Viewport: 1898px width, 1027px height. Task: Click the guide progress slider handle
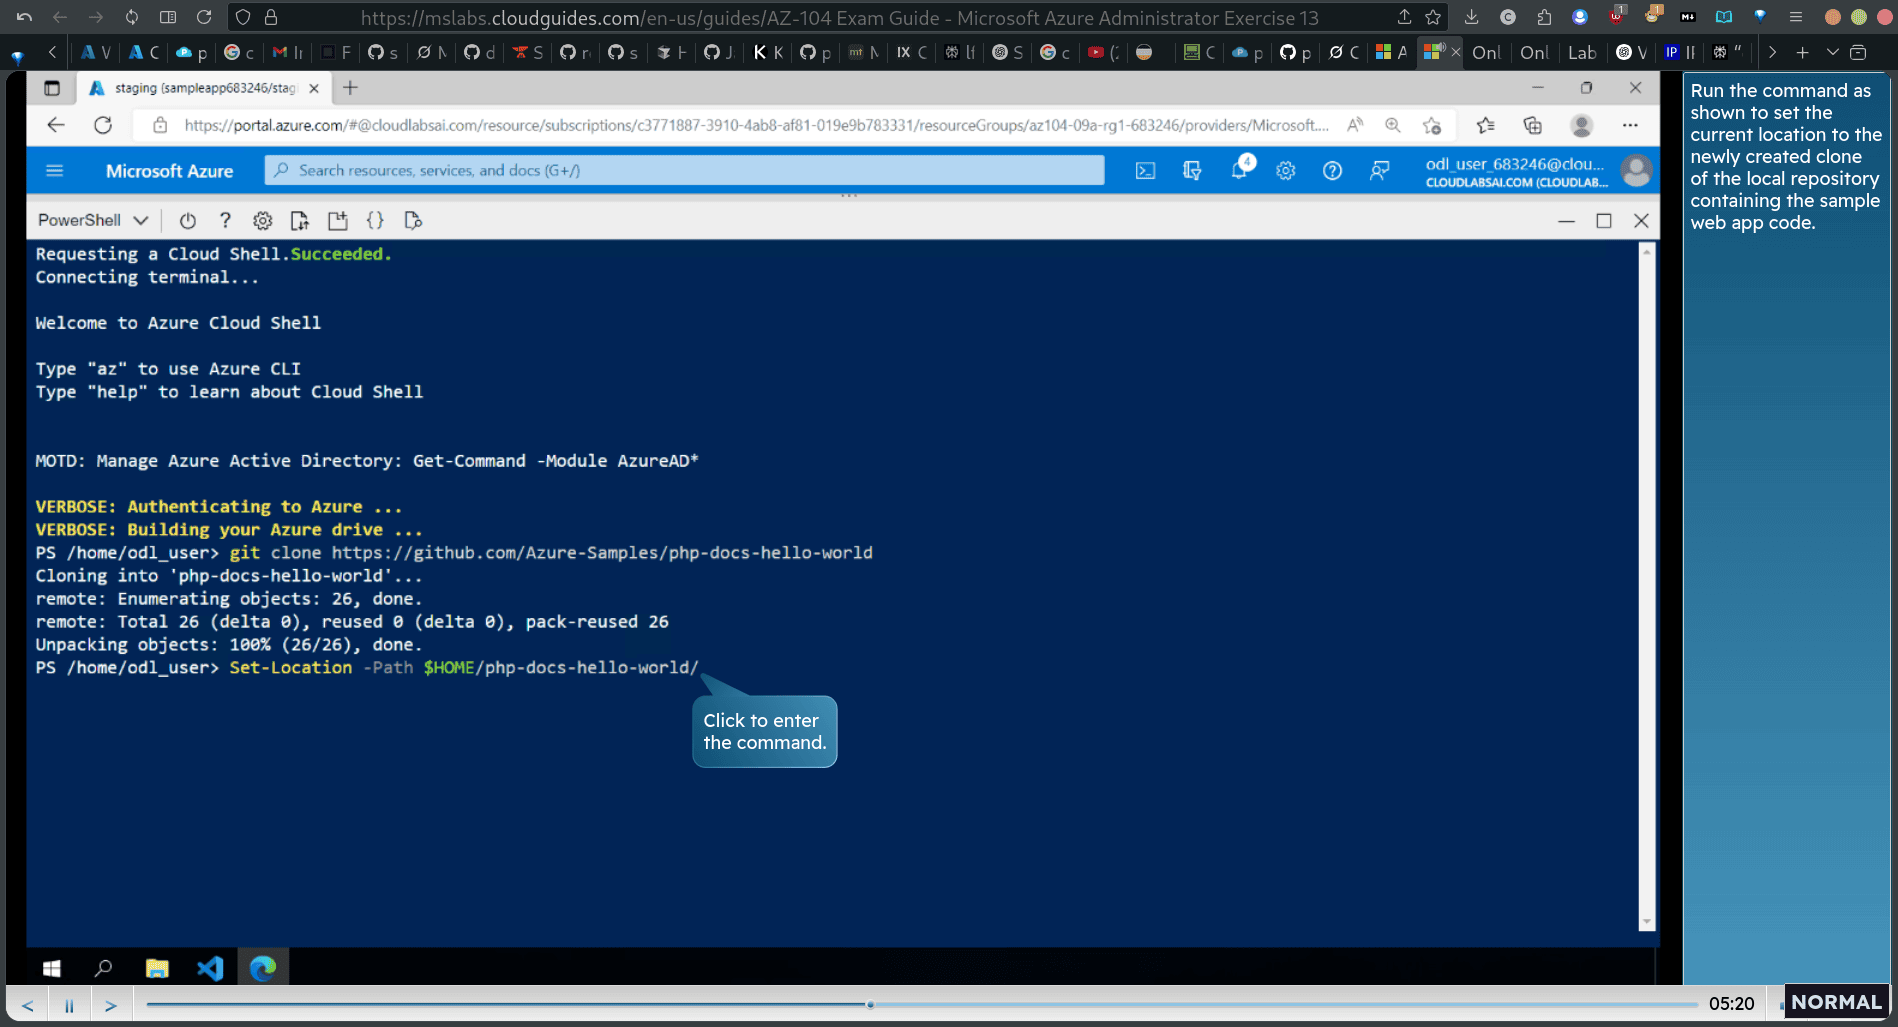pos(870,1004)
